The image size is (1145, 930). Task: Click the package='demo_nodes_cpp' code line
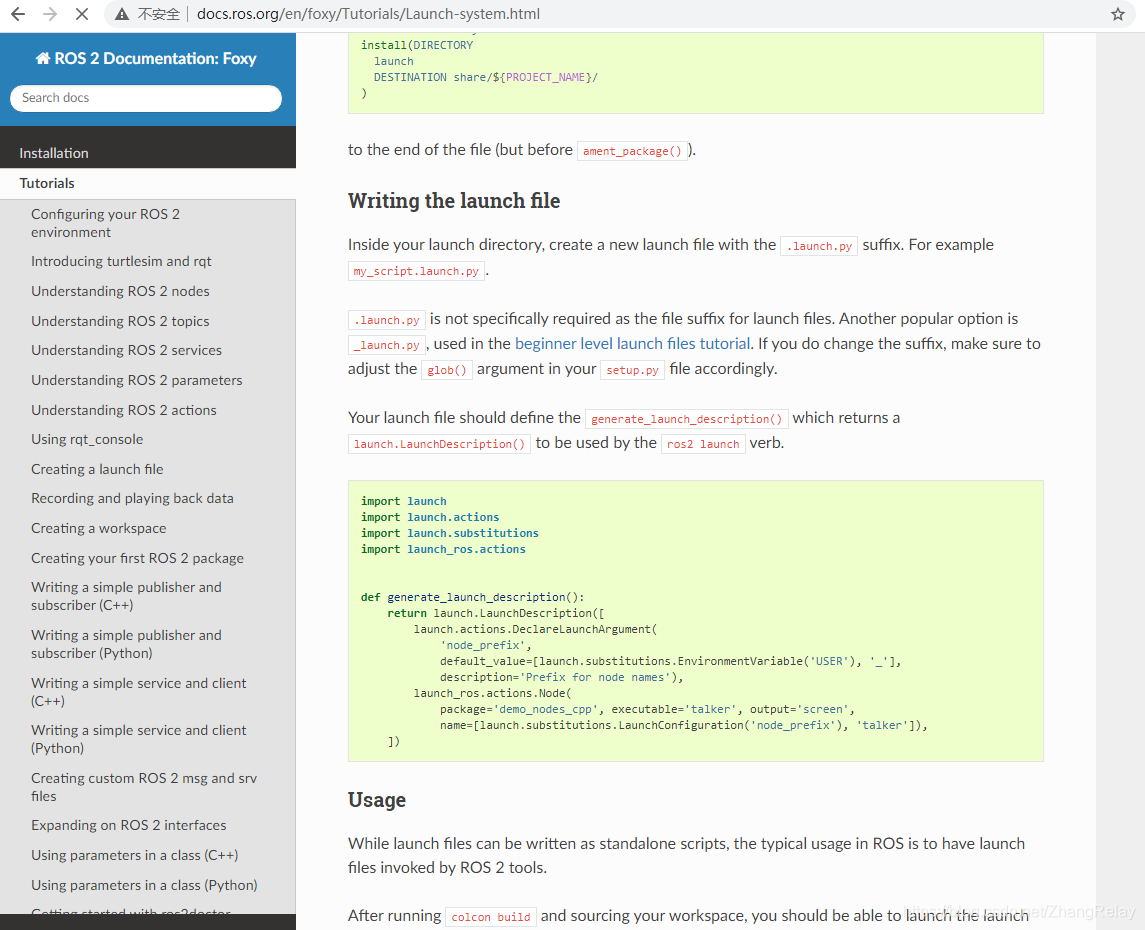pyautogui.click(x=647, y=710)
